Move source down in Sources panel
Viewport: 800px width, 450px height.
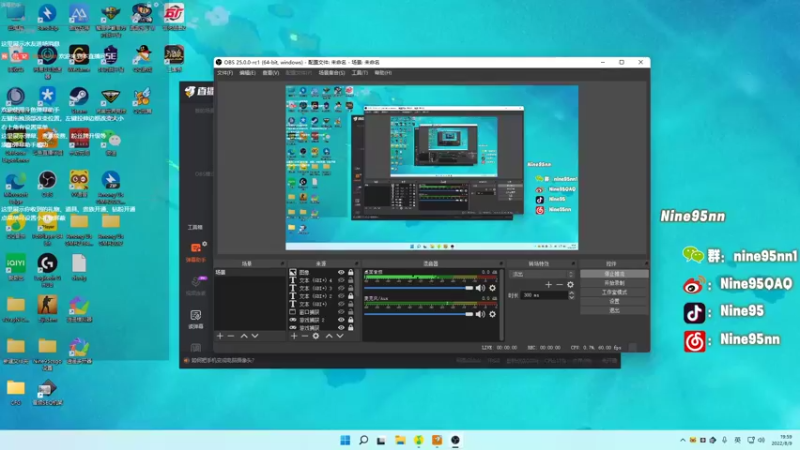[x=340, y=336]
